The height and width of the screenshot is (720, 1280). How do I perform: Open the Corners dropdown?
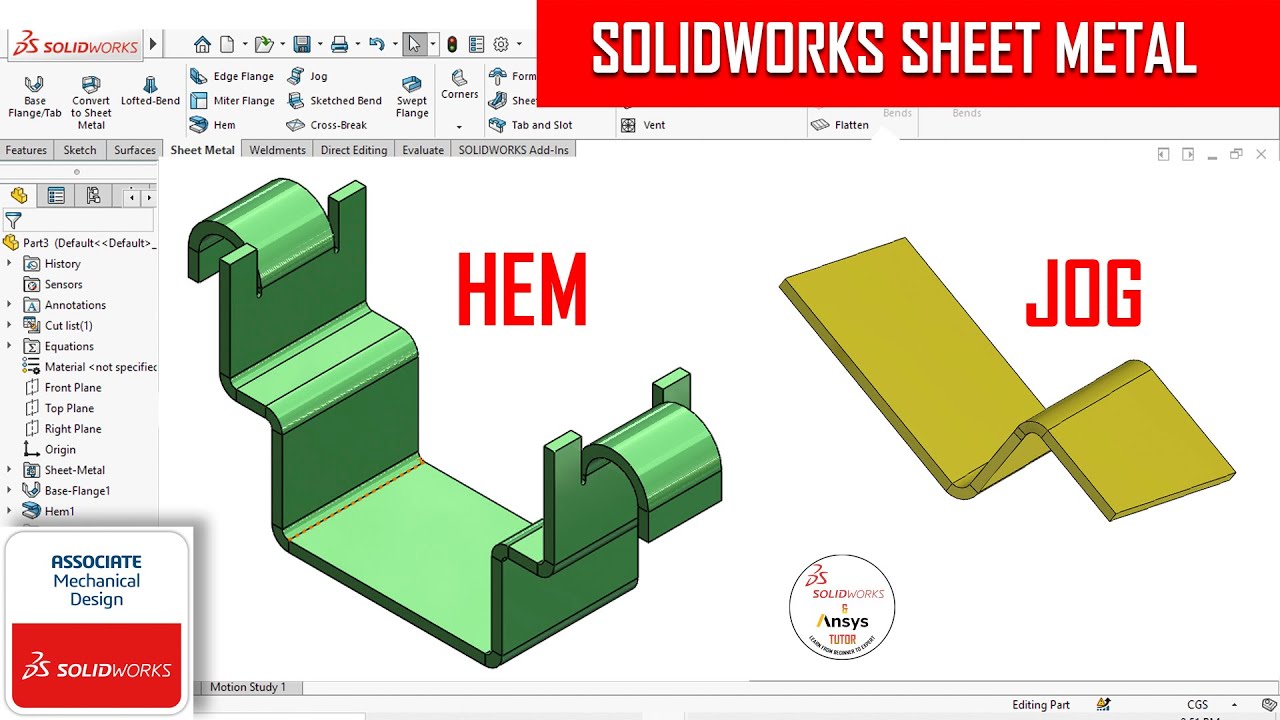point(459,127)
